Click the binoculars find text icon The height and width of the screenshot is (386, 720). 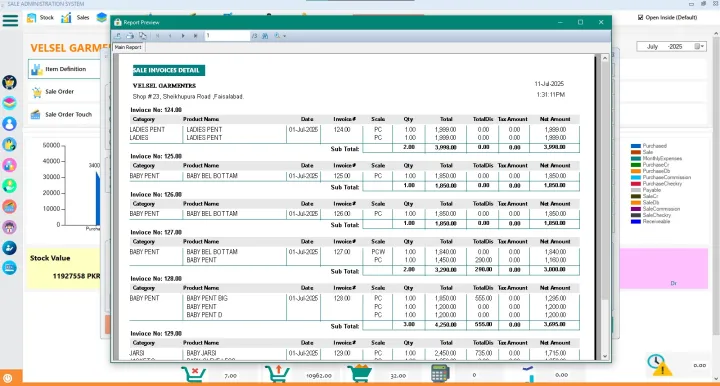point(265,36)
